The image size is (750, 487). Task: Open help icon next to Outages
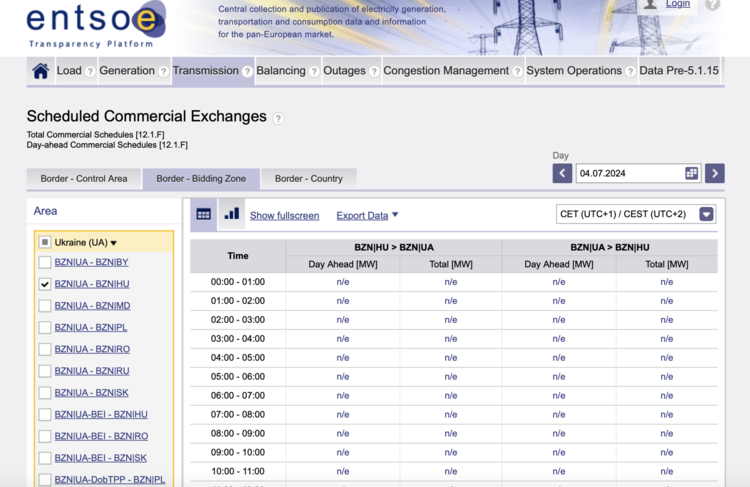click(374, 72)
